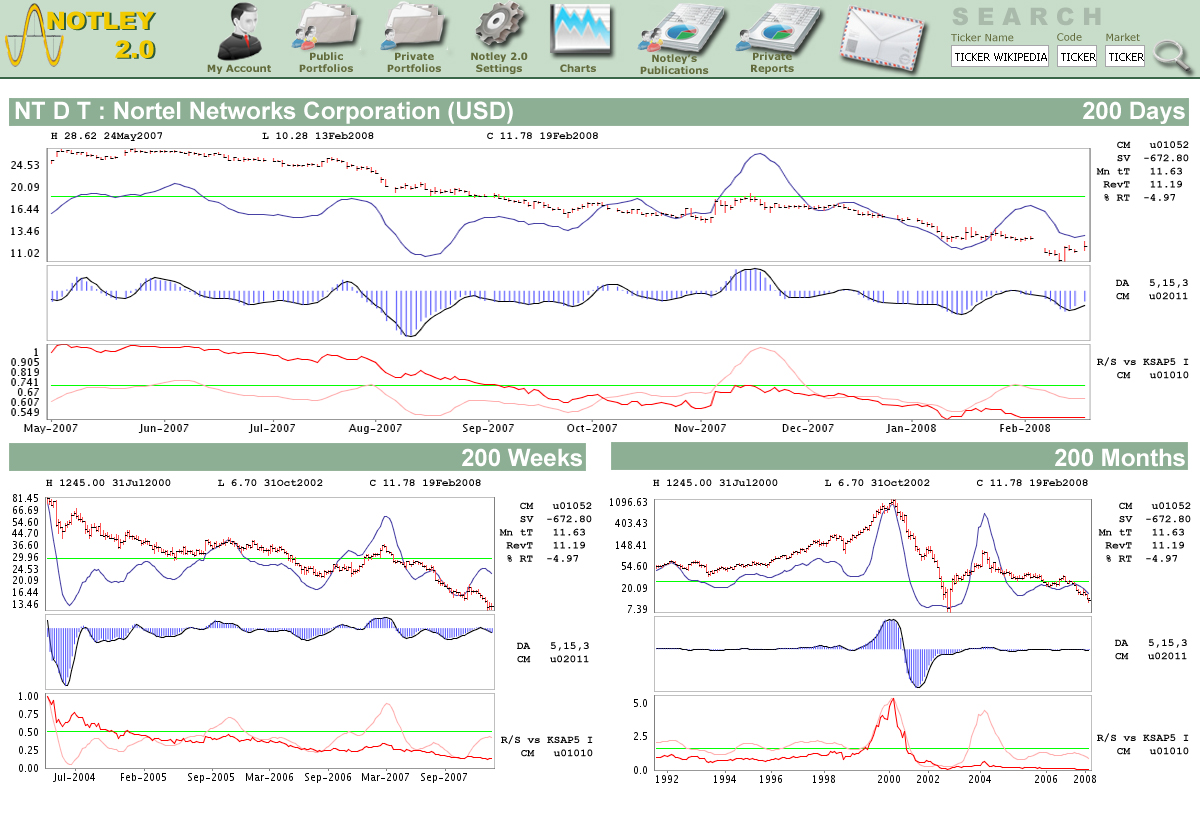Click the Charts text label
Screen dimensions: 1200x840
tap(577, 69)
